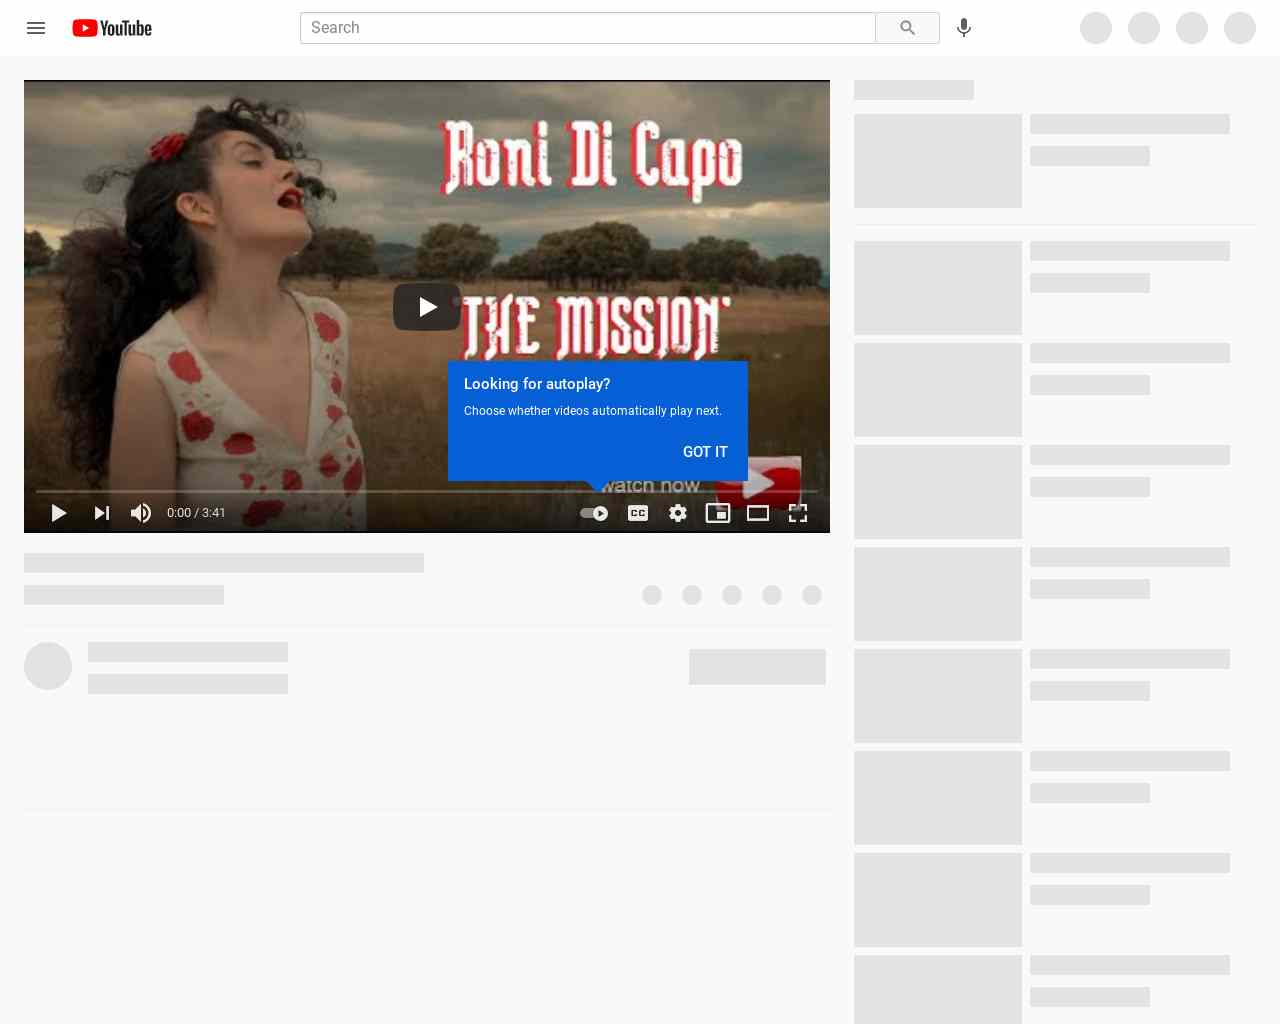Dismiss autoplay tooltip with GOT IT
Screen dimensions: 1280x1024
pos(705,452)
